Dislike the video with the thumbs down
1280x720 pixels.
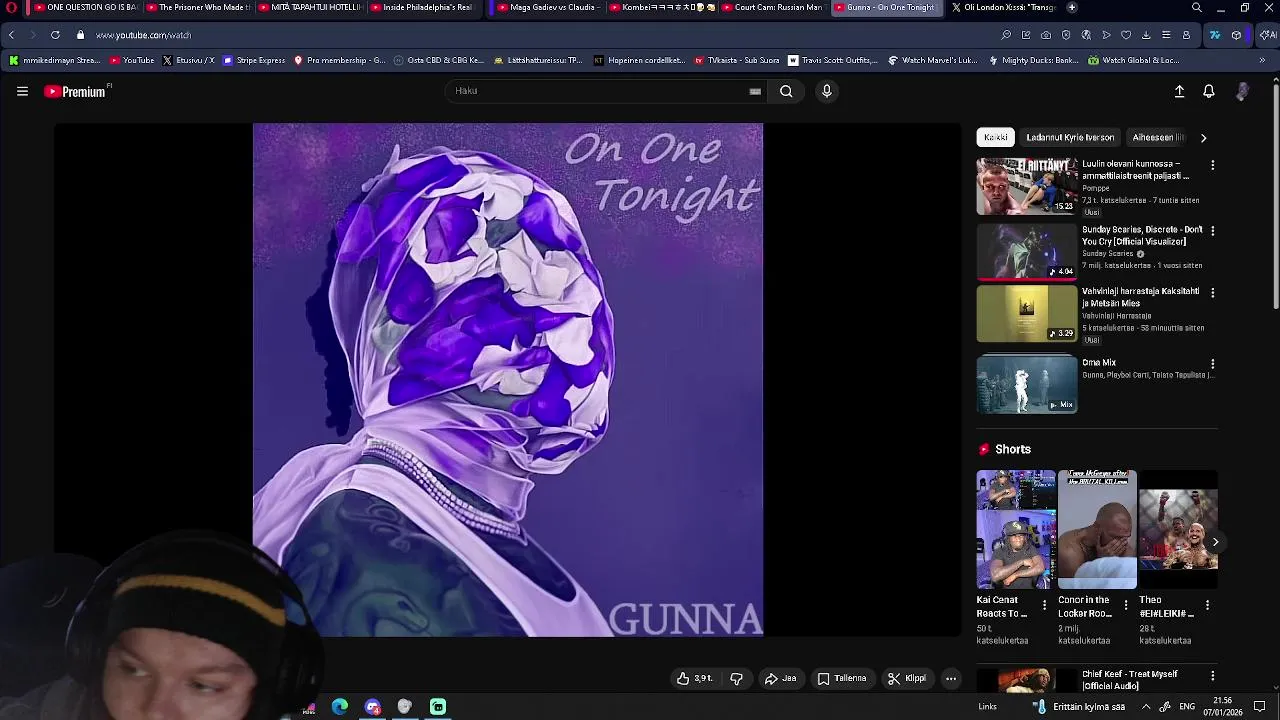pos(736,678)
